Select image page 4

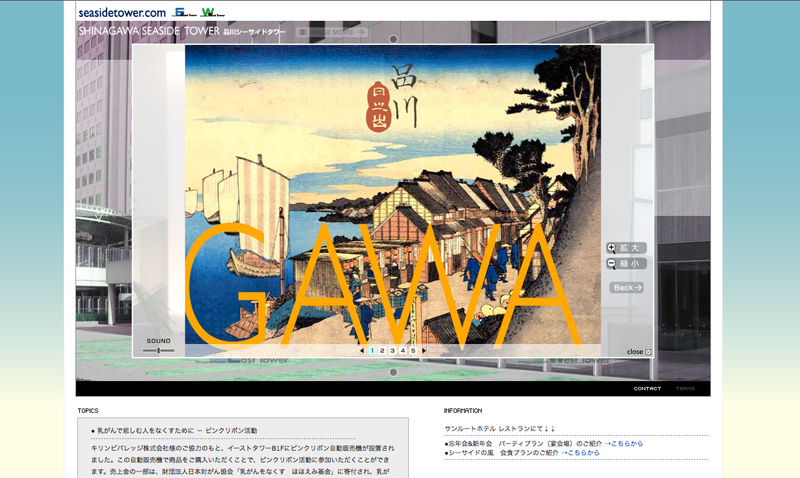[x=403, y=351]
